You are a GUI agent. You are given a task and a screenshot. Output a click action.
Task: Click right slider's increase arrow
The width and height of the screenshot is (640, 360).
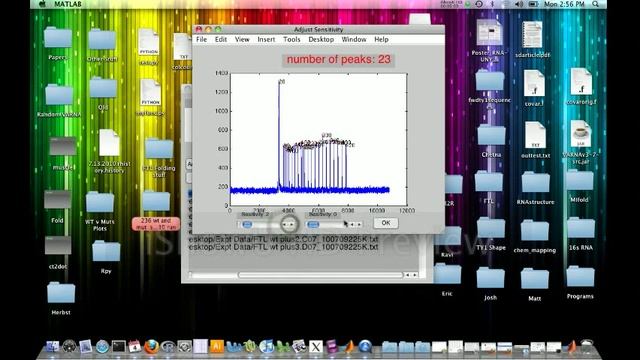(359, 224)
